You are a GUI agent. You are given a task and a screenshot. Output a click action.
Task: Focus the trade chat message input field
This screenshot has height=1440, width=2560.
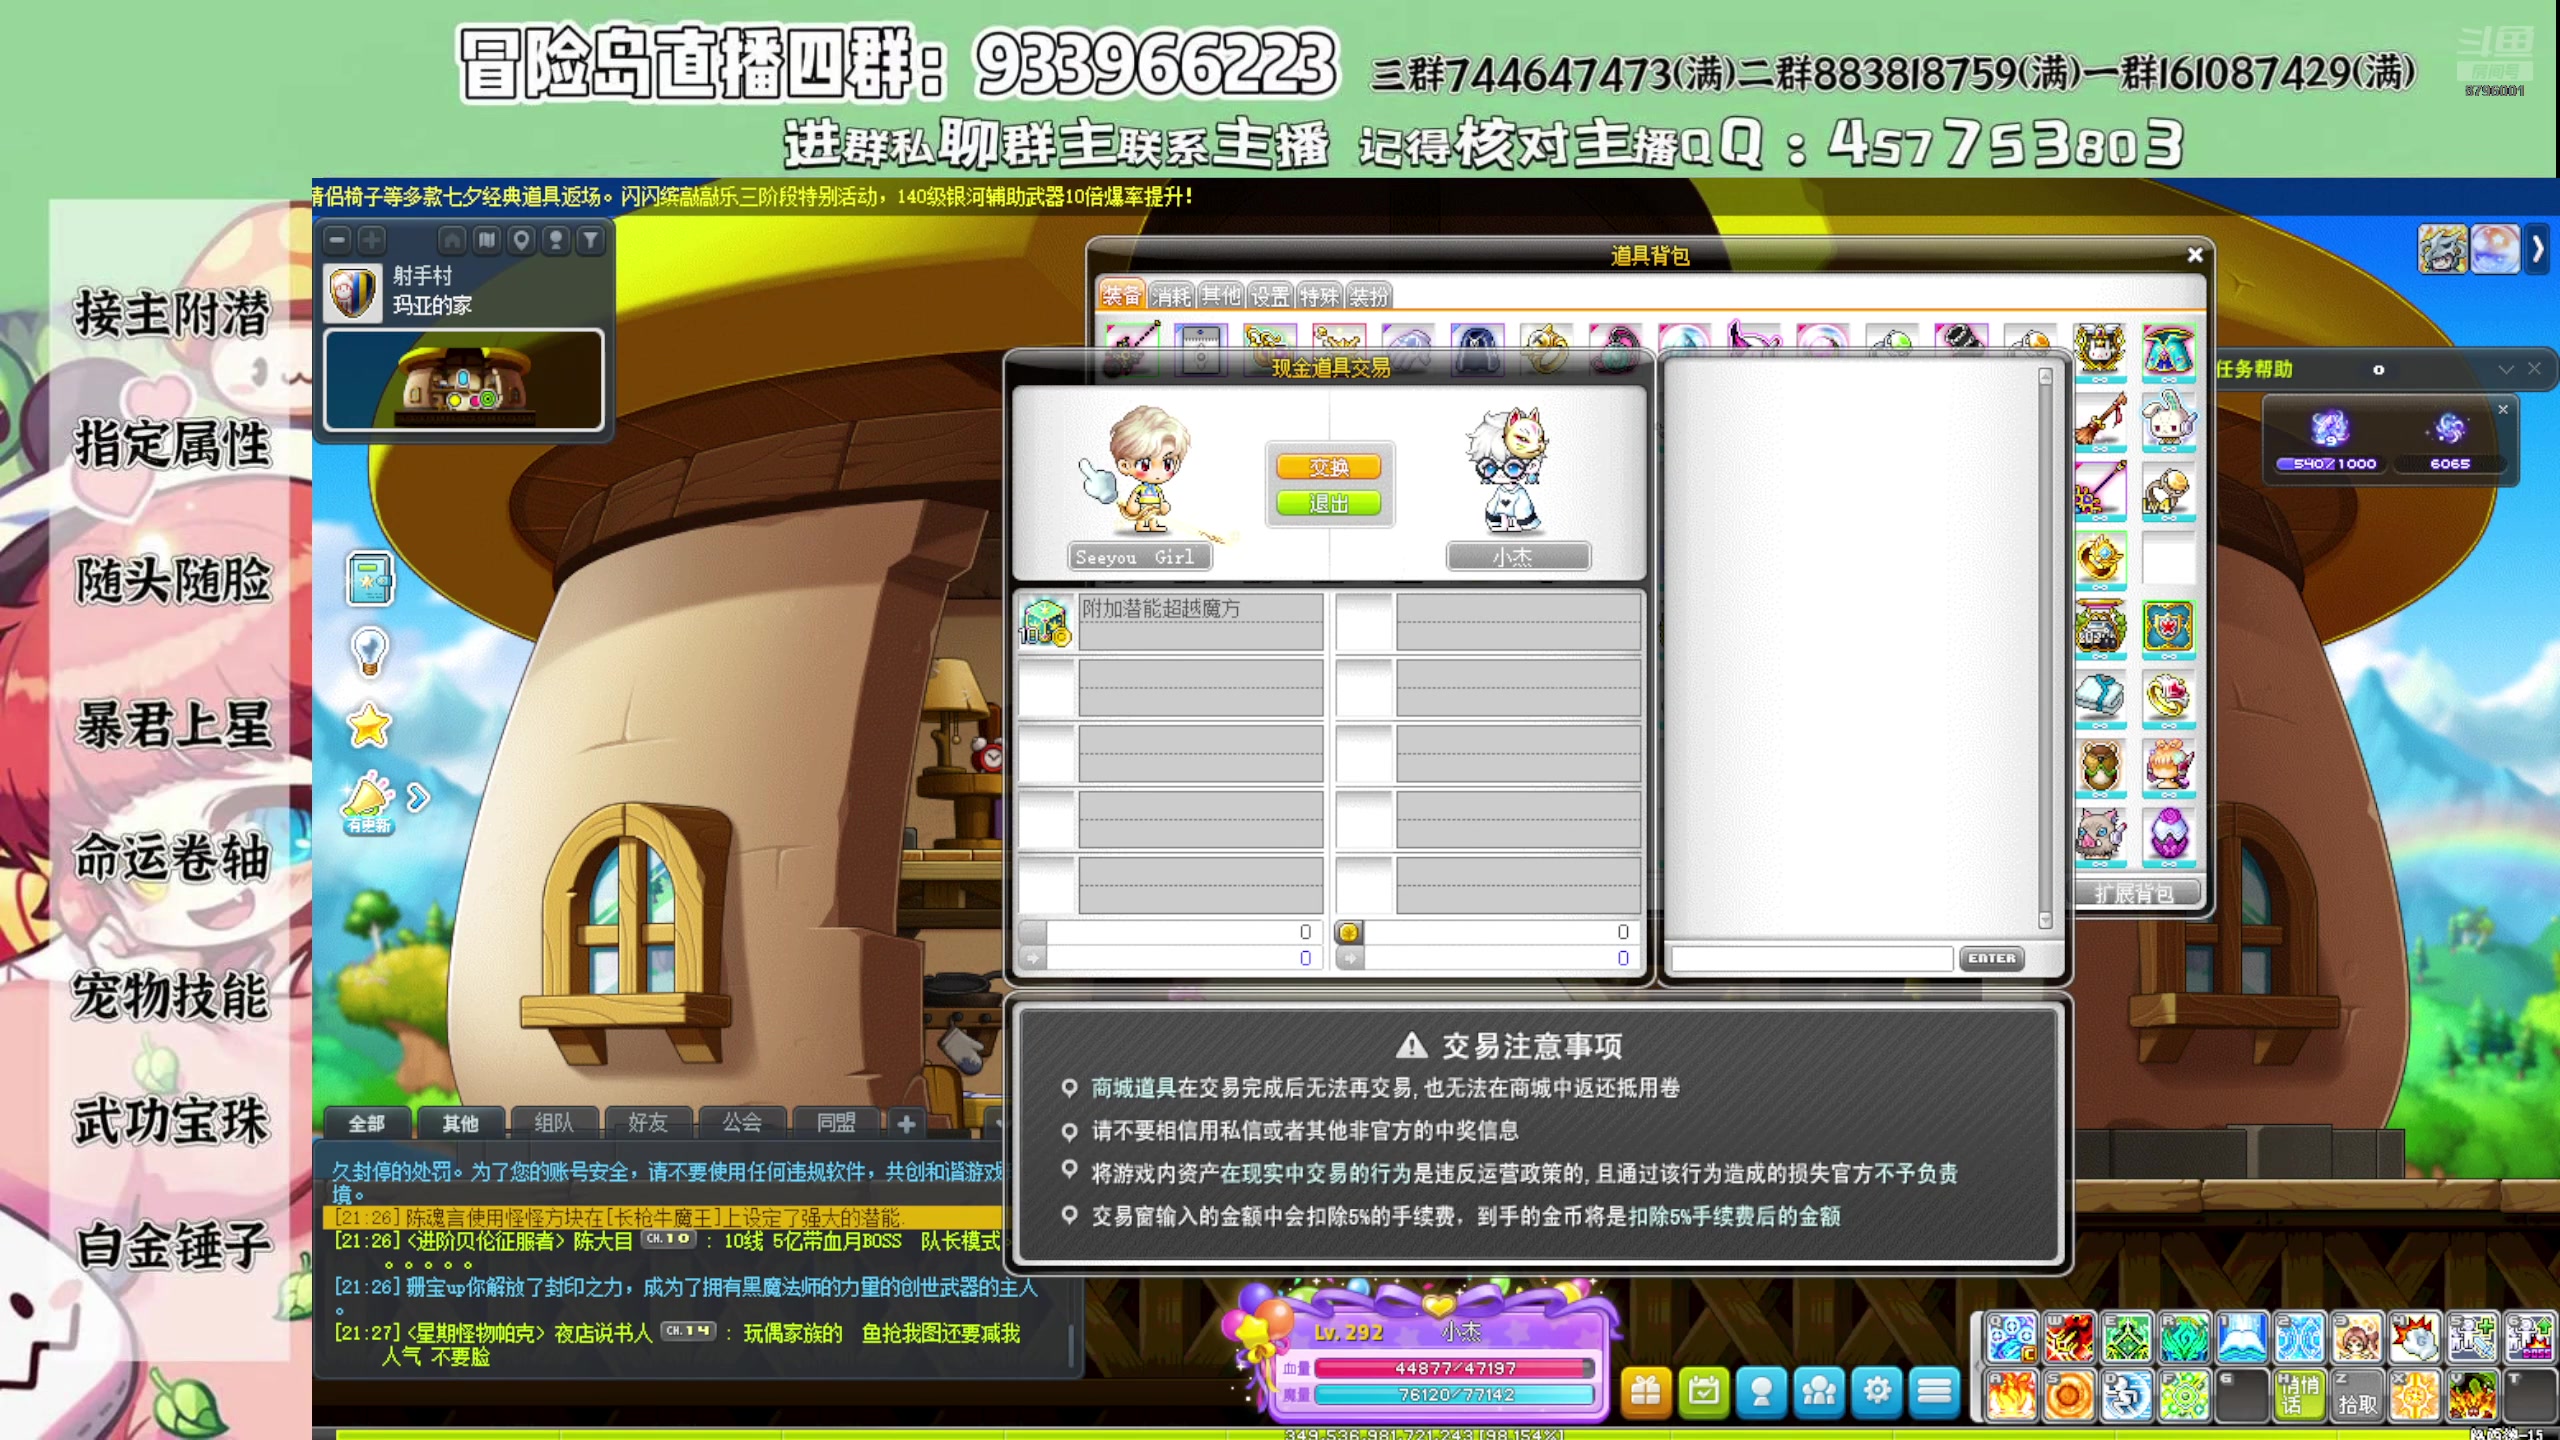[x=1813, y=959]
